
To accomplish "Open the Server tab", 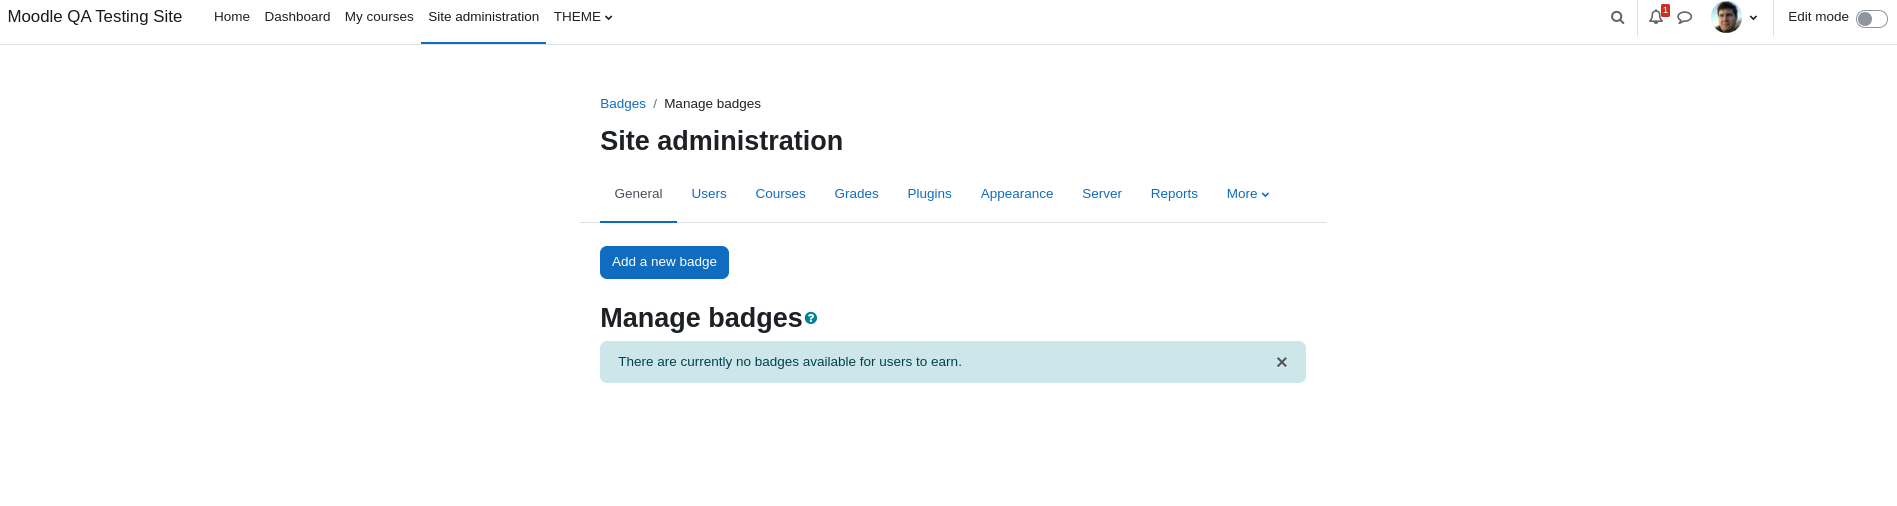I will point(1102,194).
